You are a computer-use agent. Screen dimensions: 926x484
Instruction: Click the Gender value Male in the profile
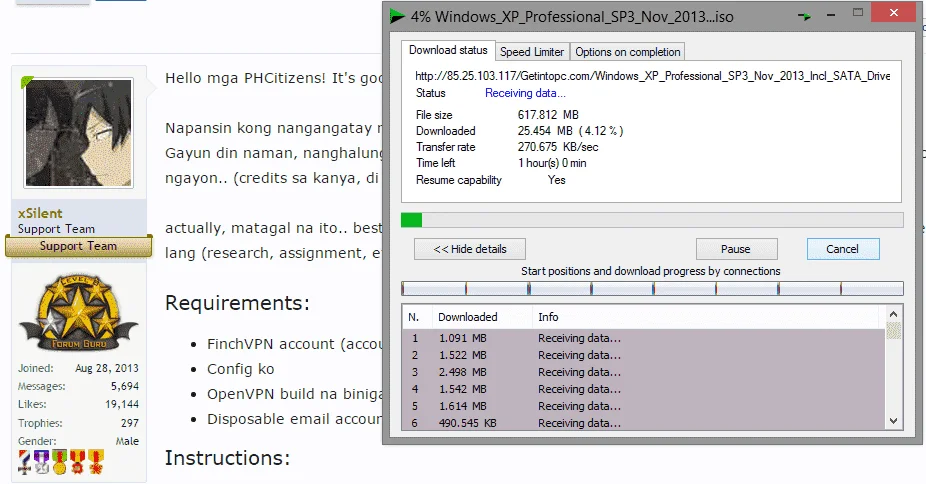127,441
